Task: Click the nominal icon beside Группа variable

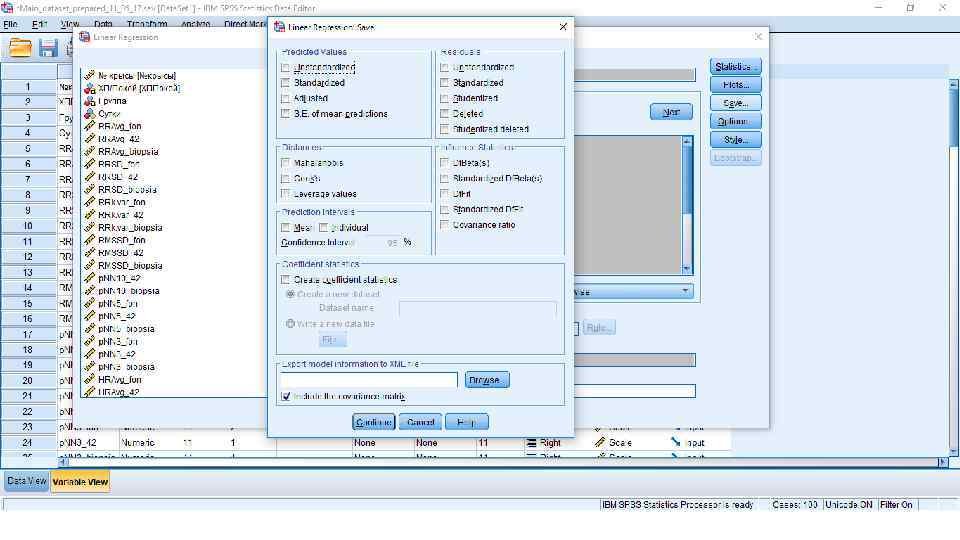Action: pyautogui.click(x=90, y=101)
